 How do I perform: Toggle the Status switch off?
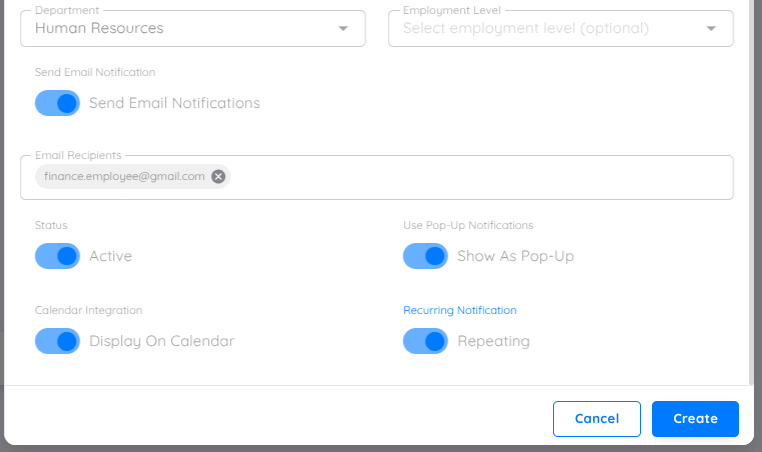[57, 256]
